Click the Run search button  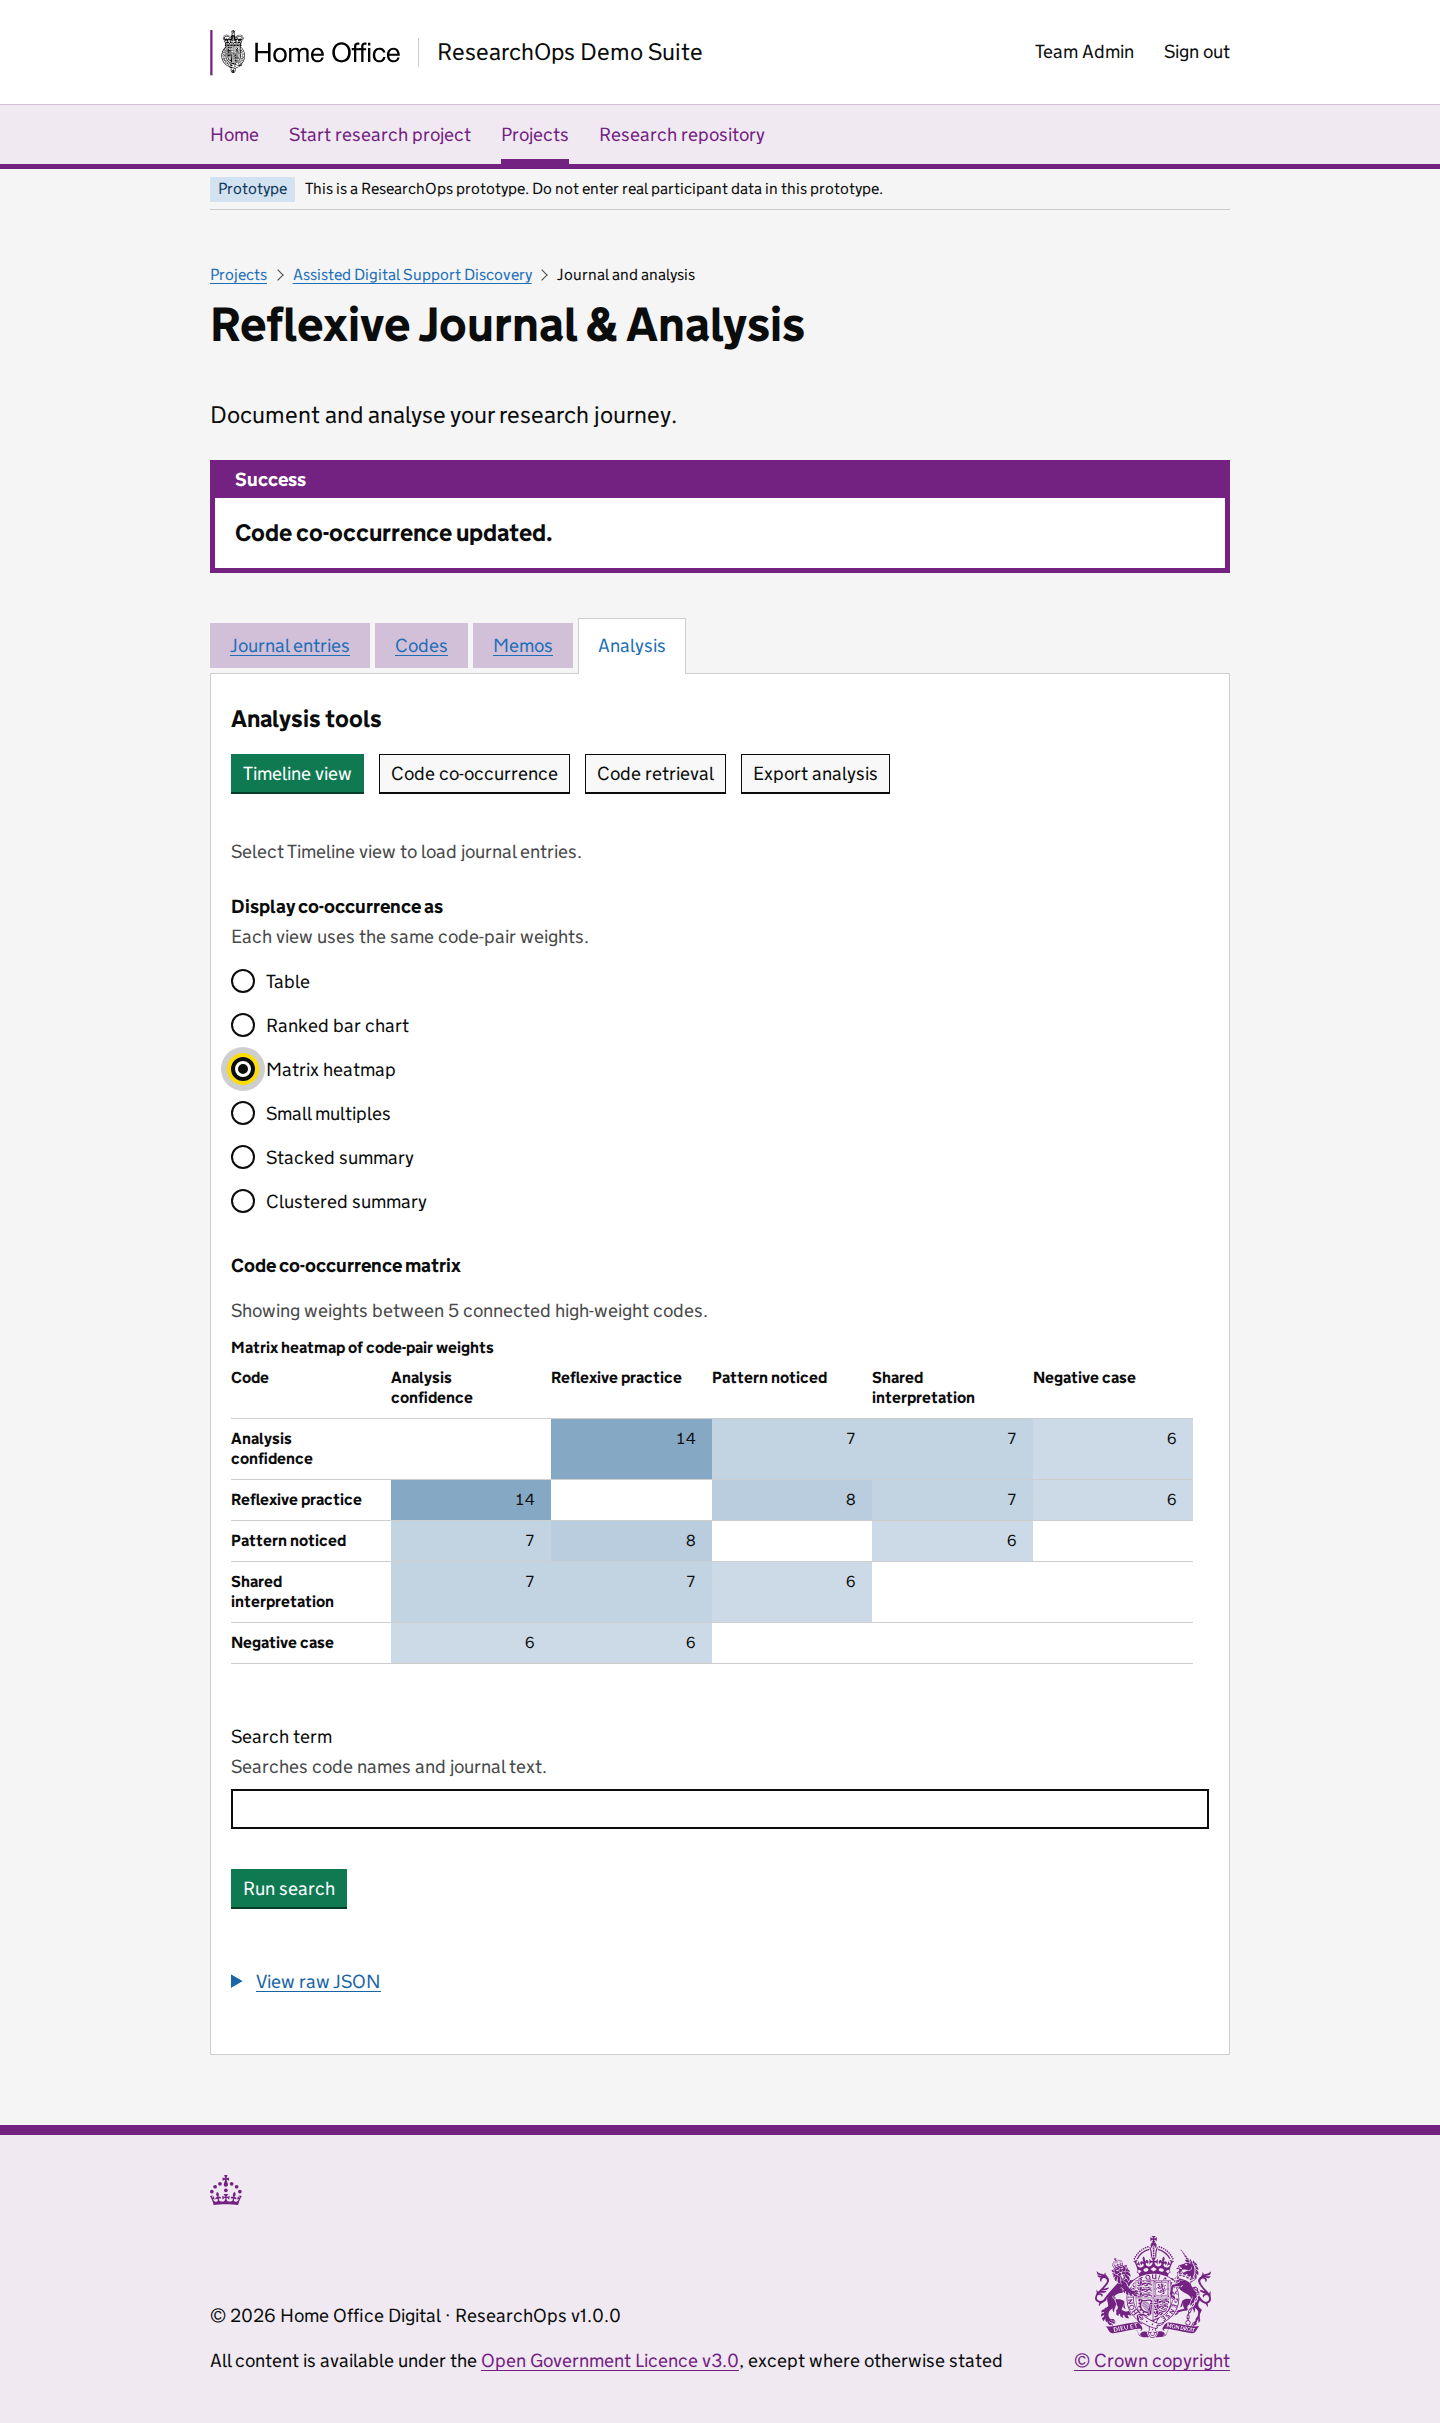click(x=289, y=1889)
